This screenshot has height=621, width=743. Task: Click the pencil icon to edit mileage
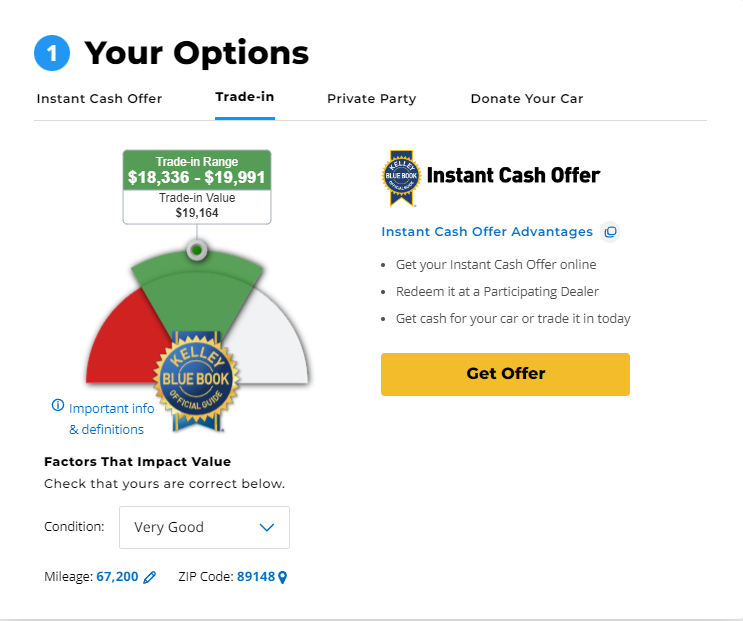point(150,577)
